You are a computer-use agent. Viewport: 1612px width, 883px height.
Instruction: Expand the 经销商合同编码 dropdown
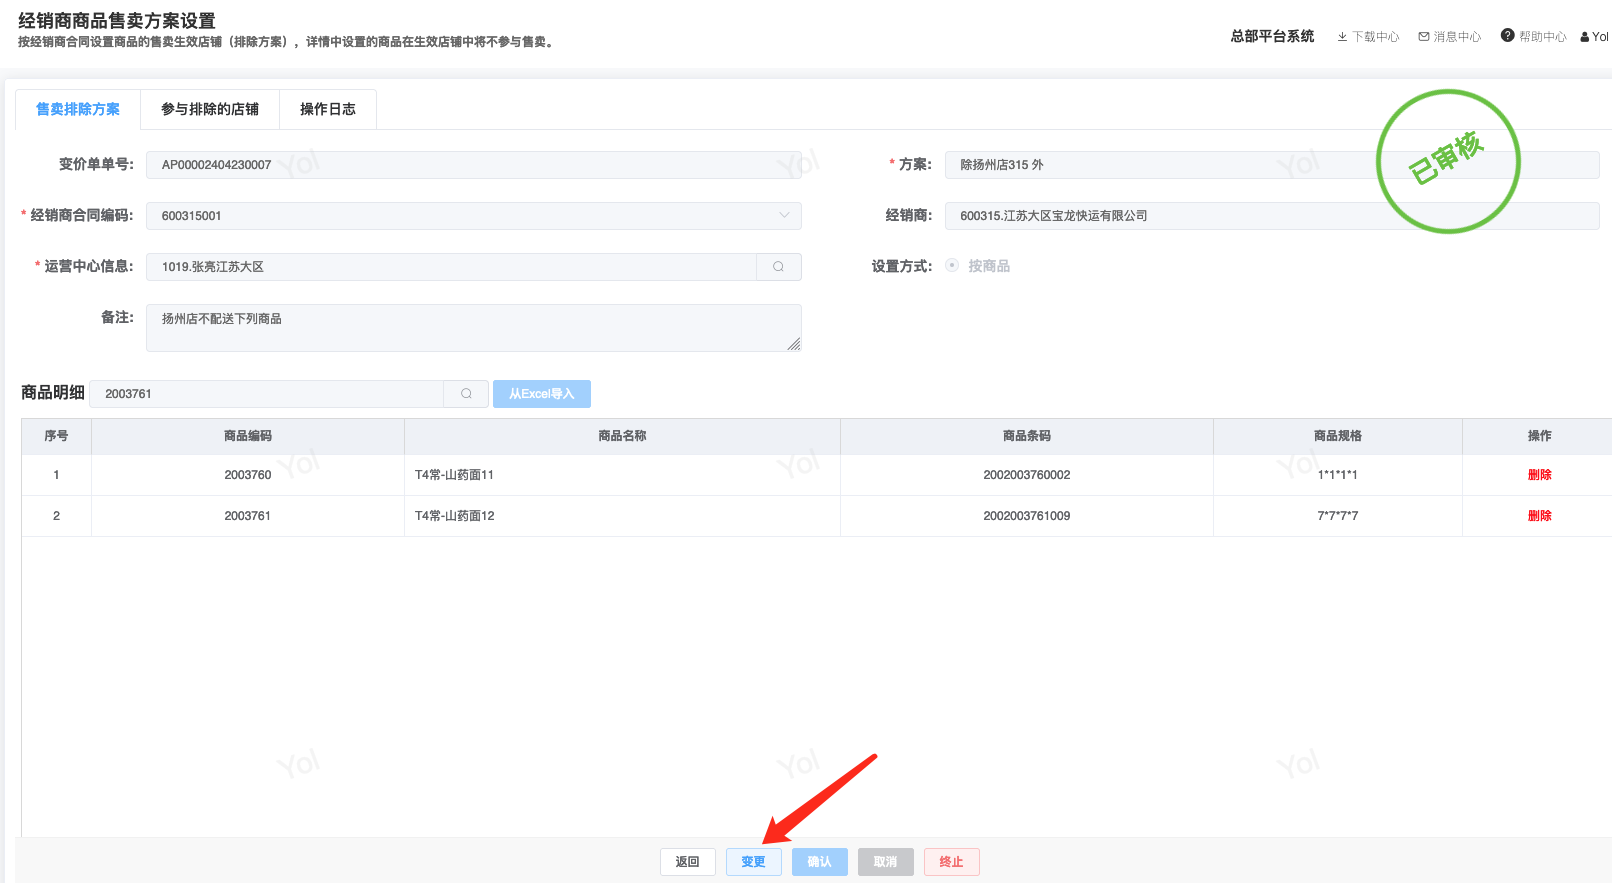(784, 216)
